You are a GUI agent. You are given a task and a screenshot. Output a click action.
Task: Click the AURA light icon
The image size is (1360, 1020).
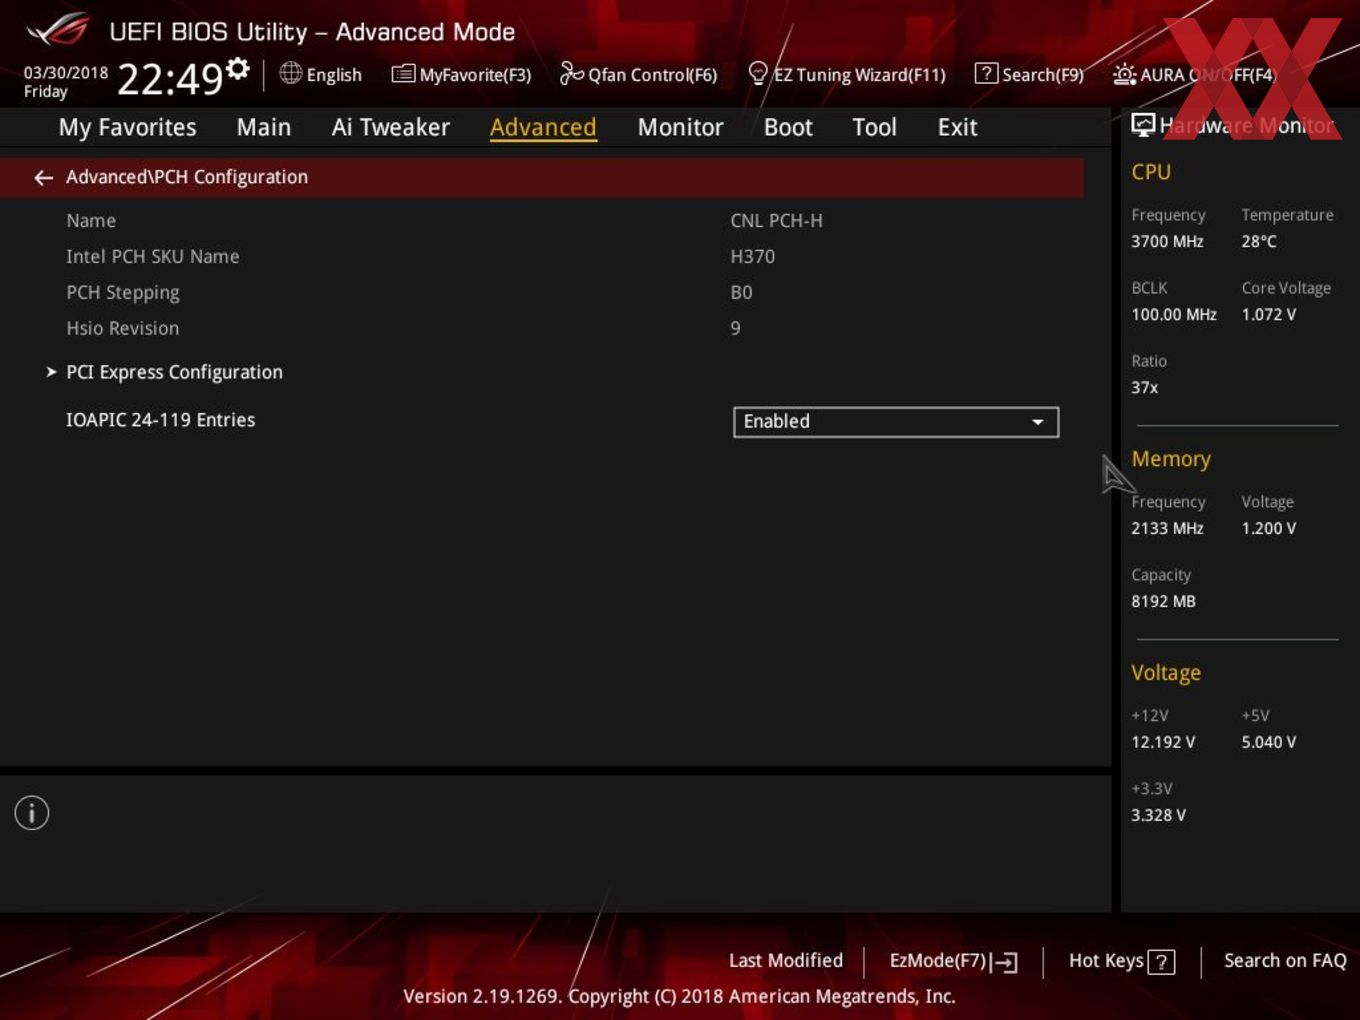[x=1124, y=74]
